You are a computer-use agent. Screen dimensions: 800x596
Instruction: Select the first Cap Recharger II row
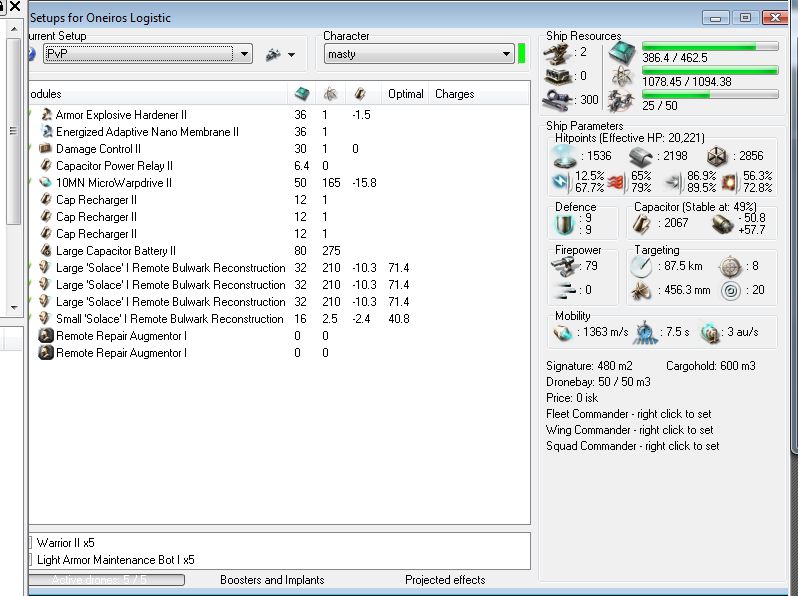click(x=279, y=200)
